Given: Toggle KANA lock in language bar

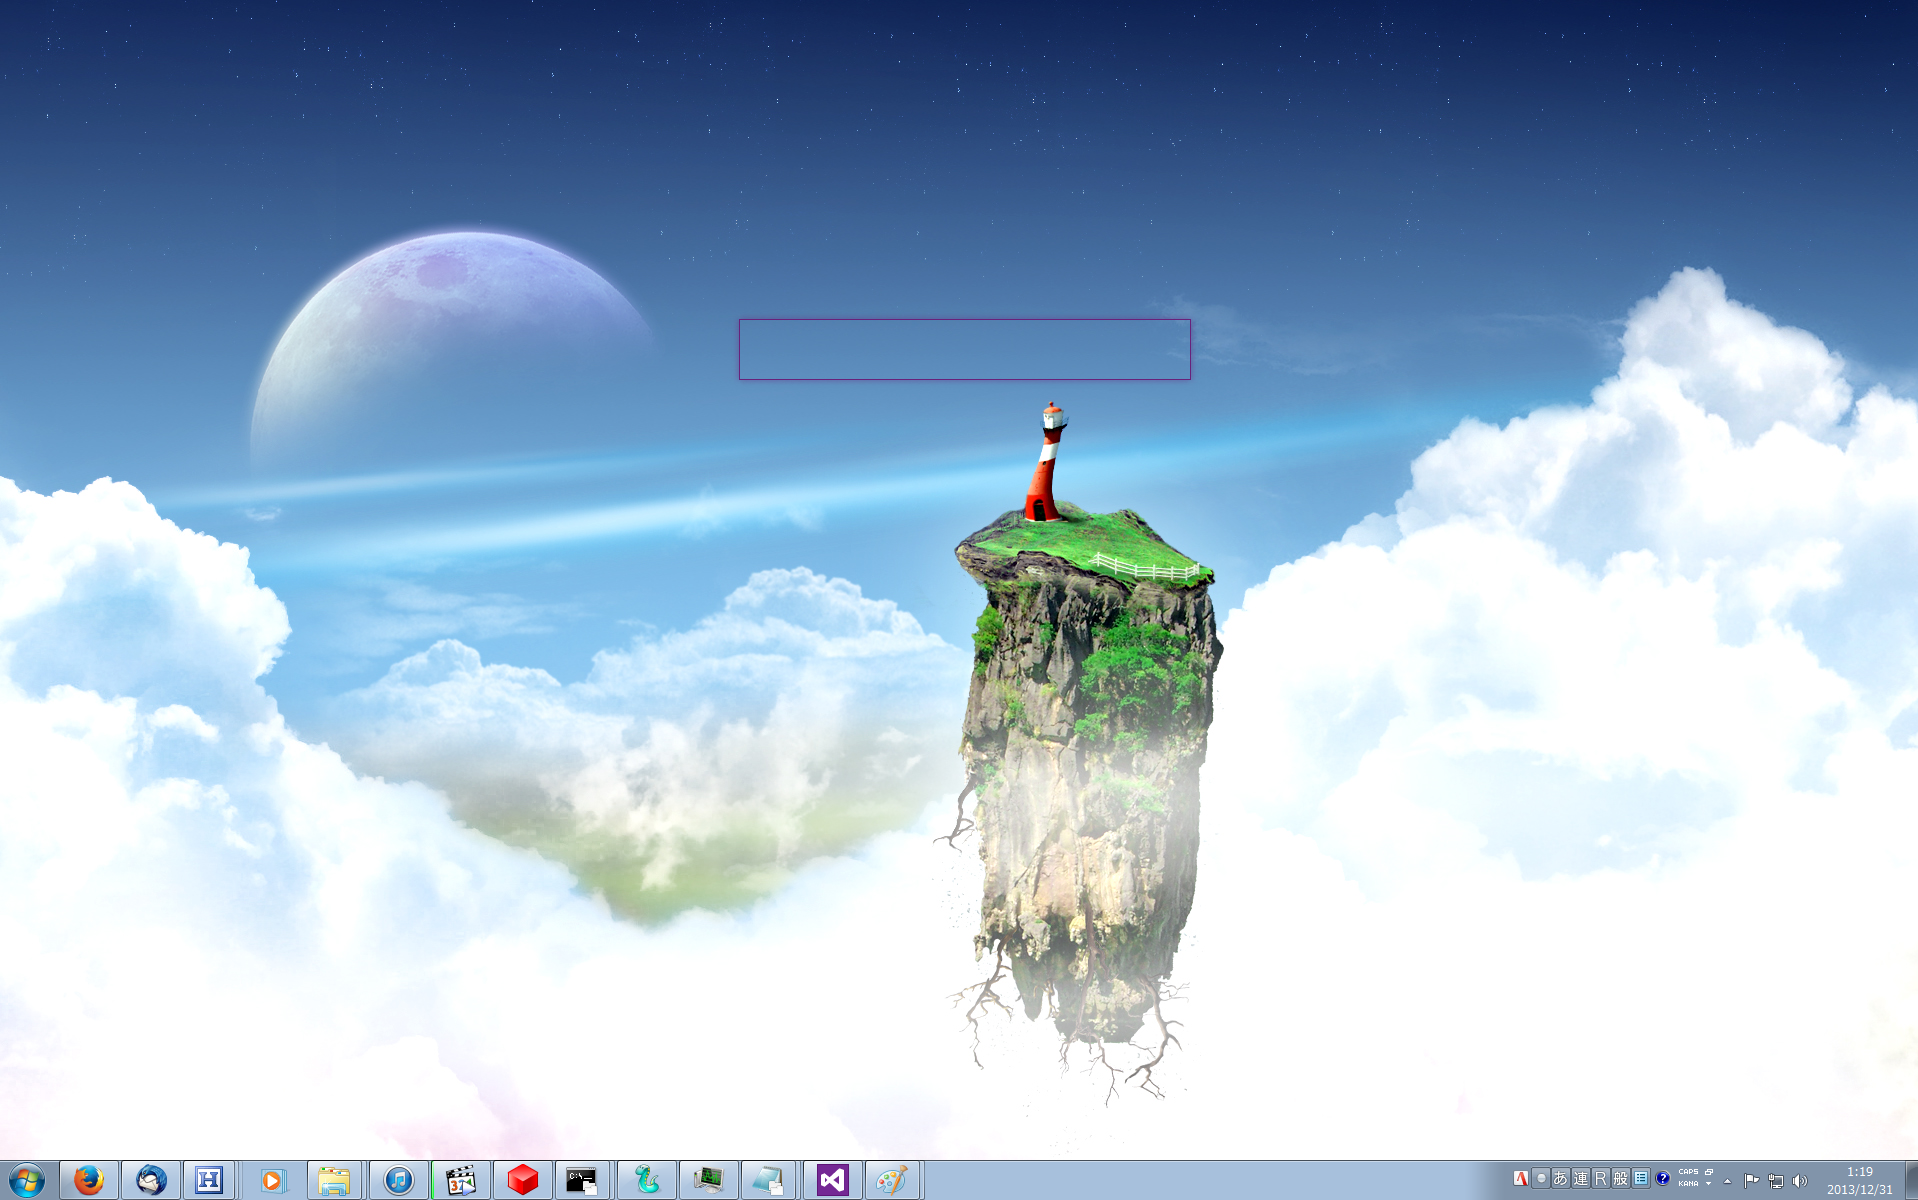Looking at the screenshot, I should [x=1688, y=1184].
